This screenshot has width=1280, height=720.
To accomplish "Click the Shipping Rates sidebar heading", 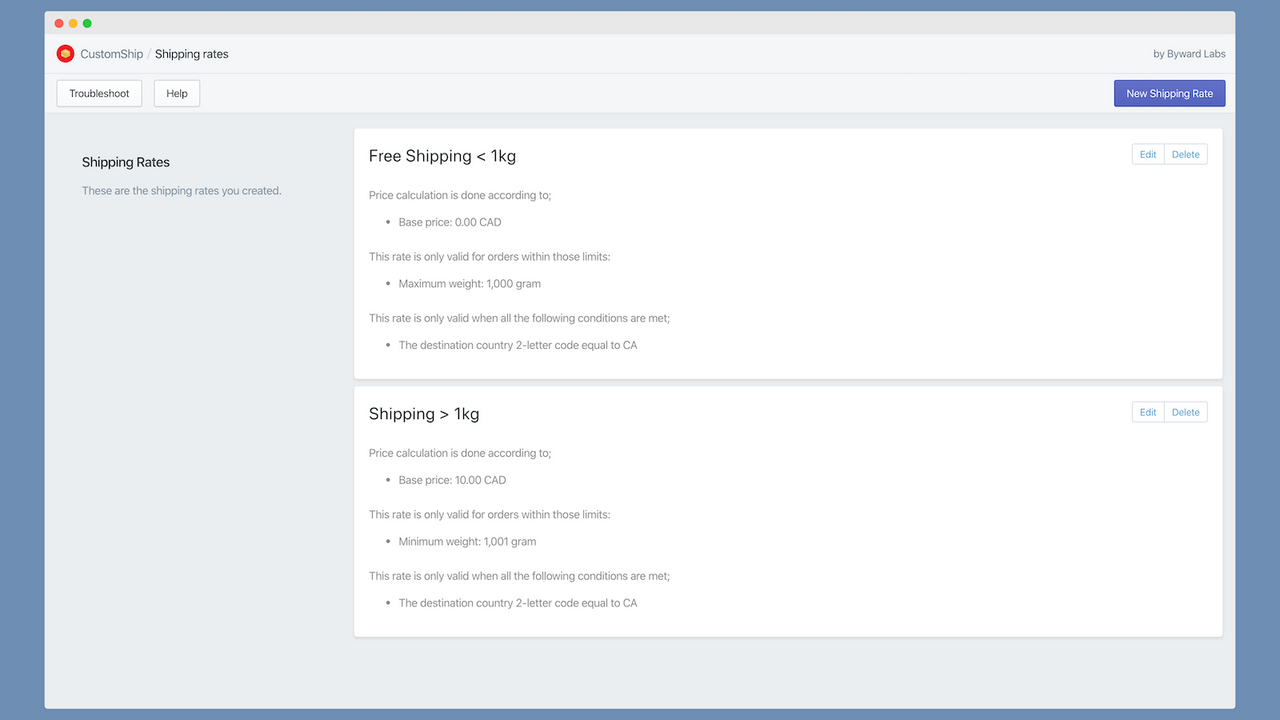I will pos(126,162).
